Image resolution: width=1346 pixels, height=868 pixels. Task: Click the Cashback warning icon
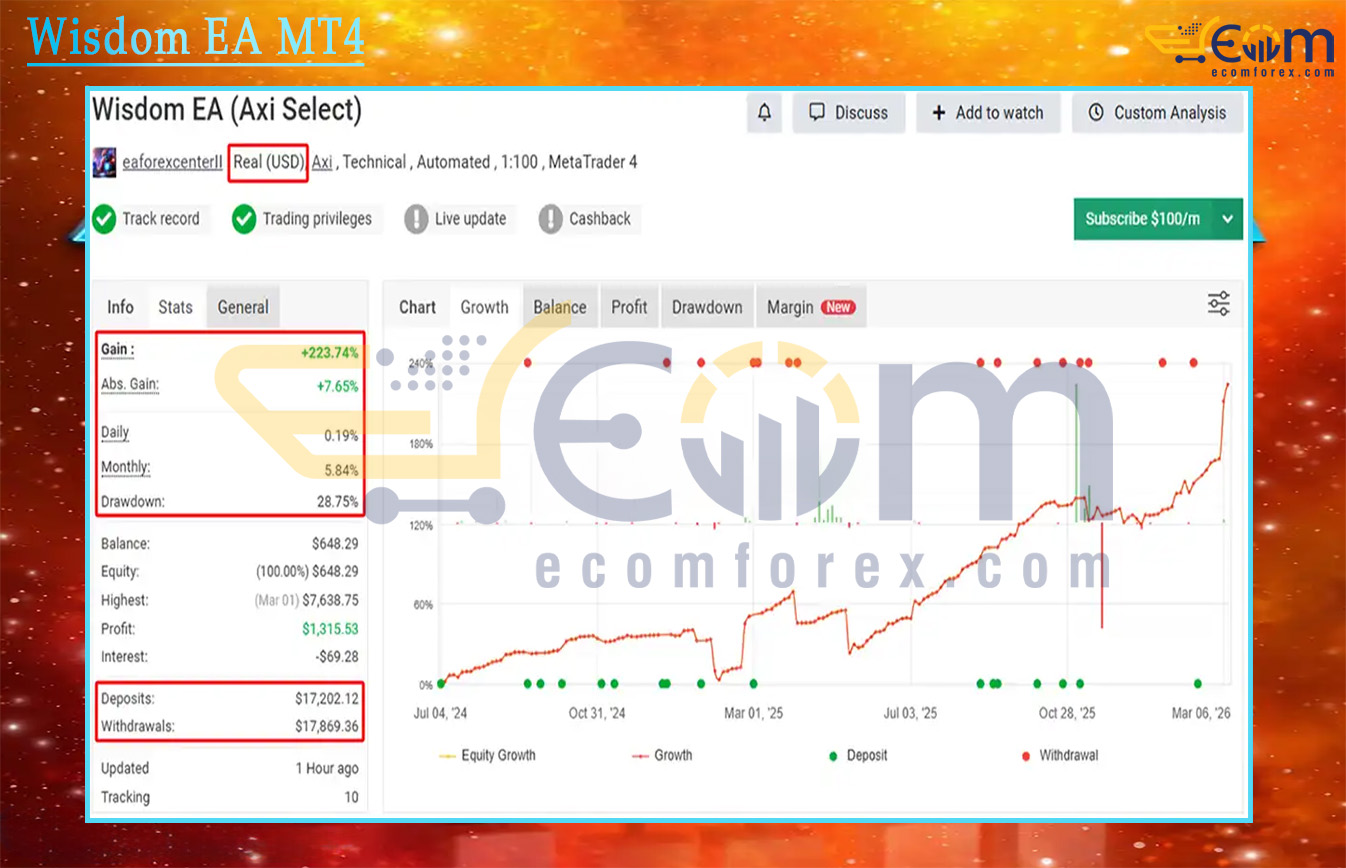click(550, 219)
